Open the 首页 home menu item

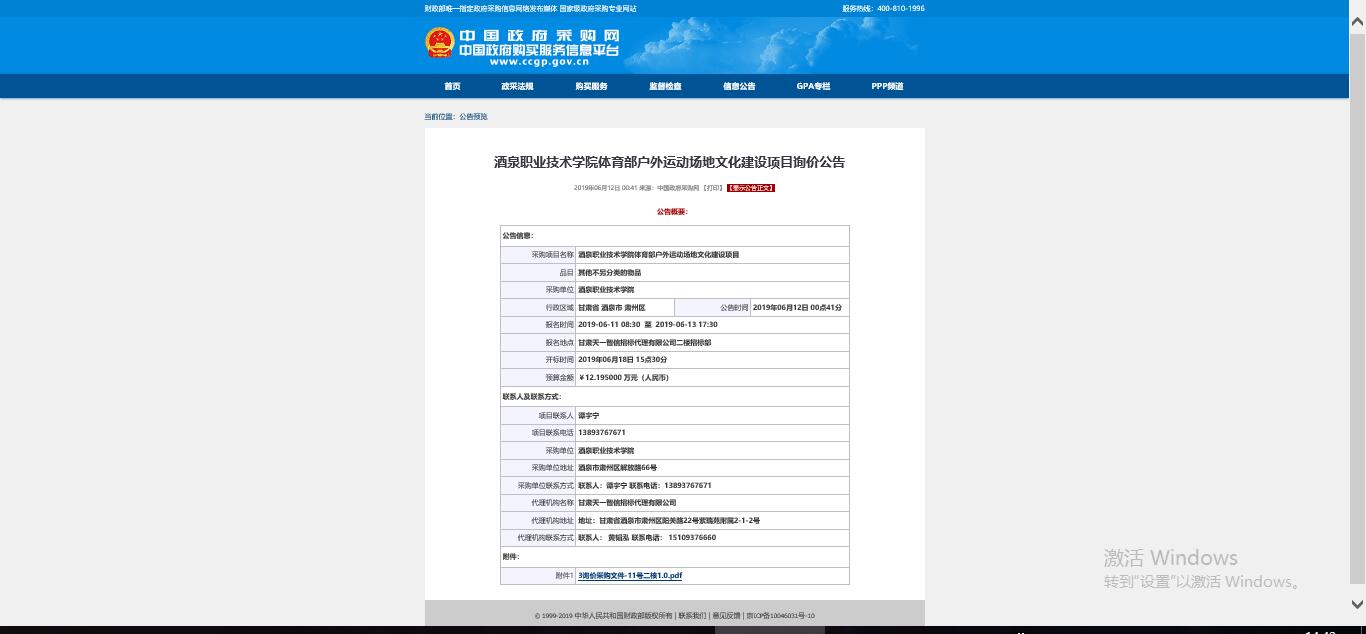click(x=452, y=86)
